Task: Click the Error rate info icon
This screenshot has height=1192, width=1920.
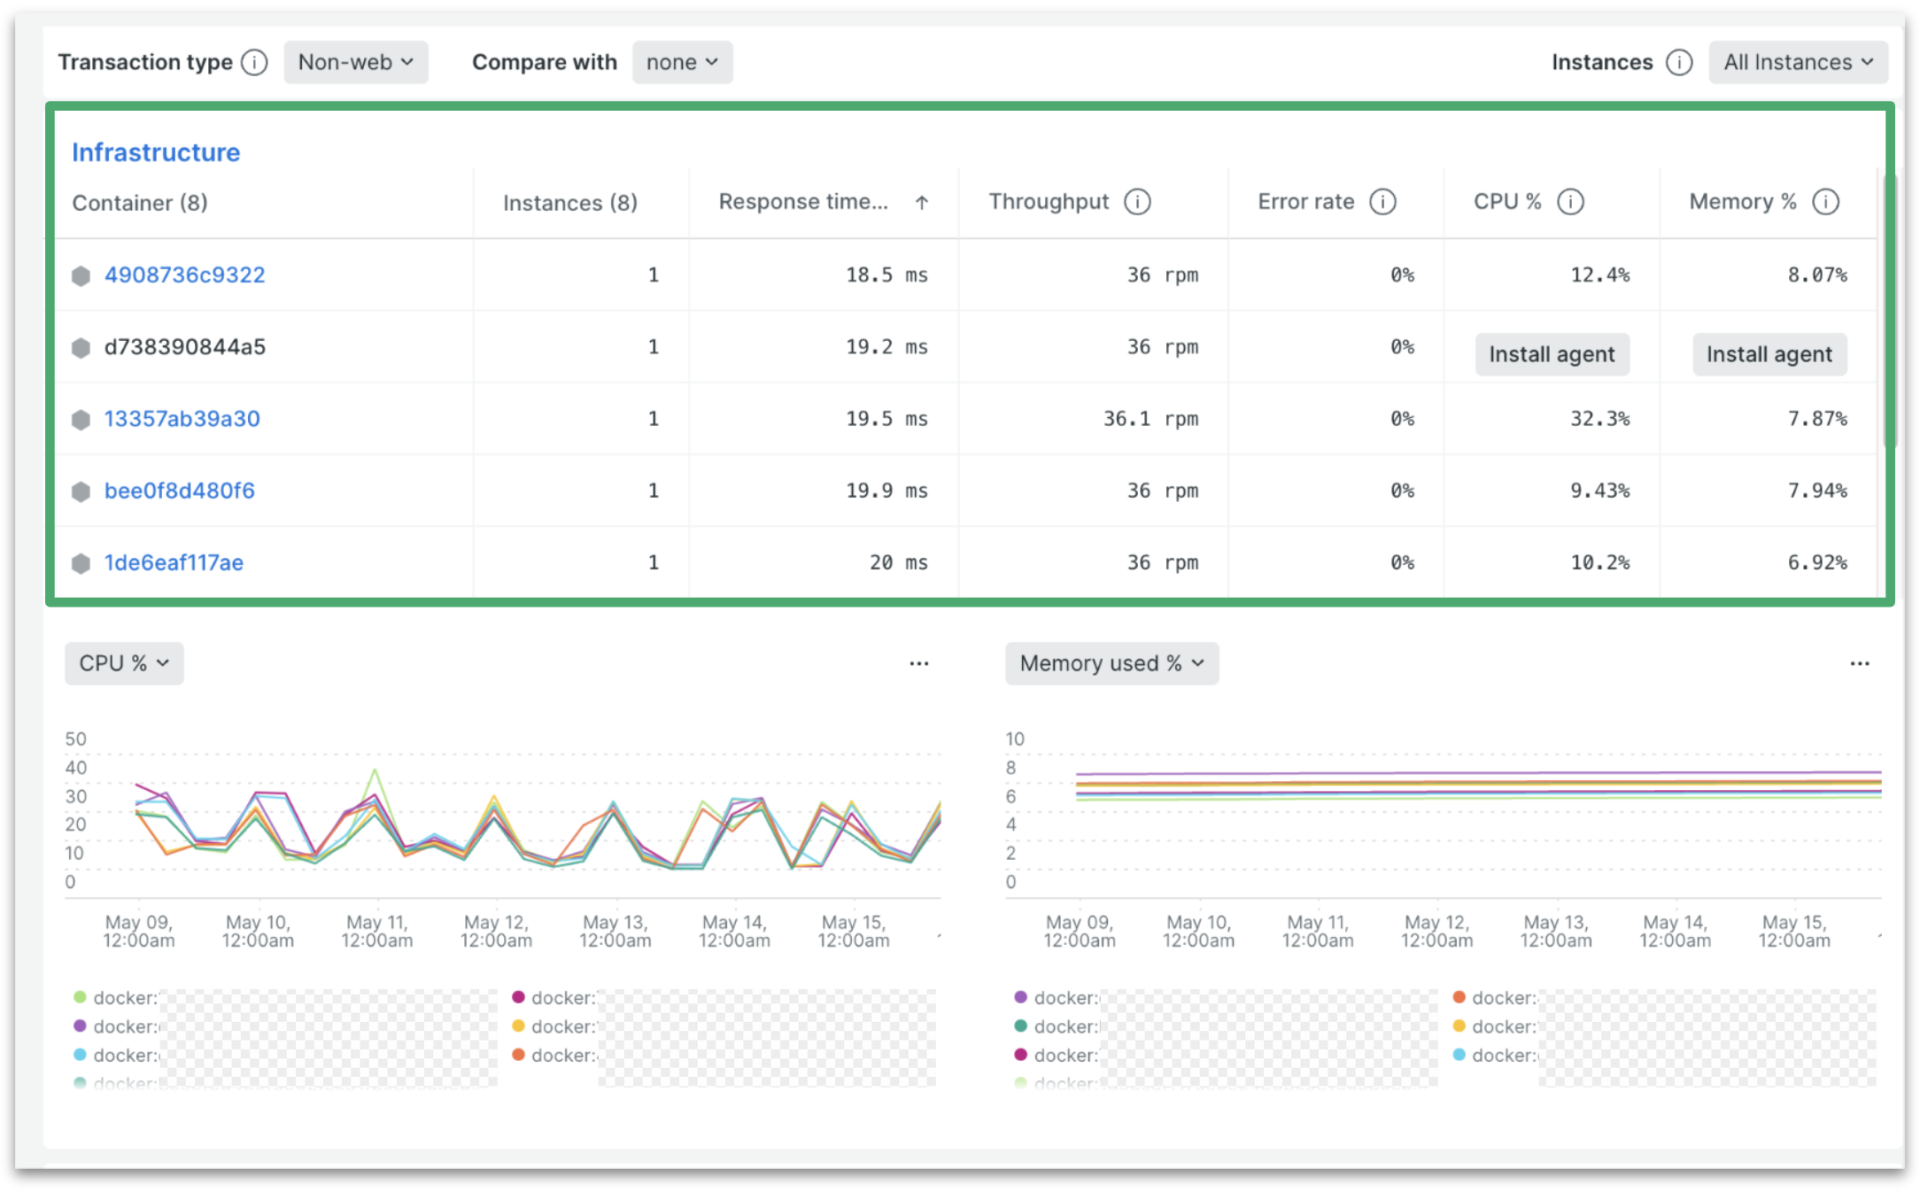Action: point(1383,201)
